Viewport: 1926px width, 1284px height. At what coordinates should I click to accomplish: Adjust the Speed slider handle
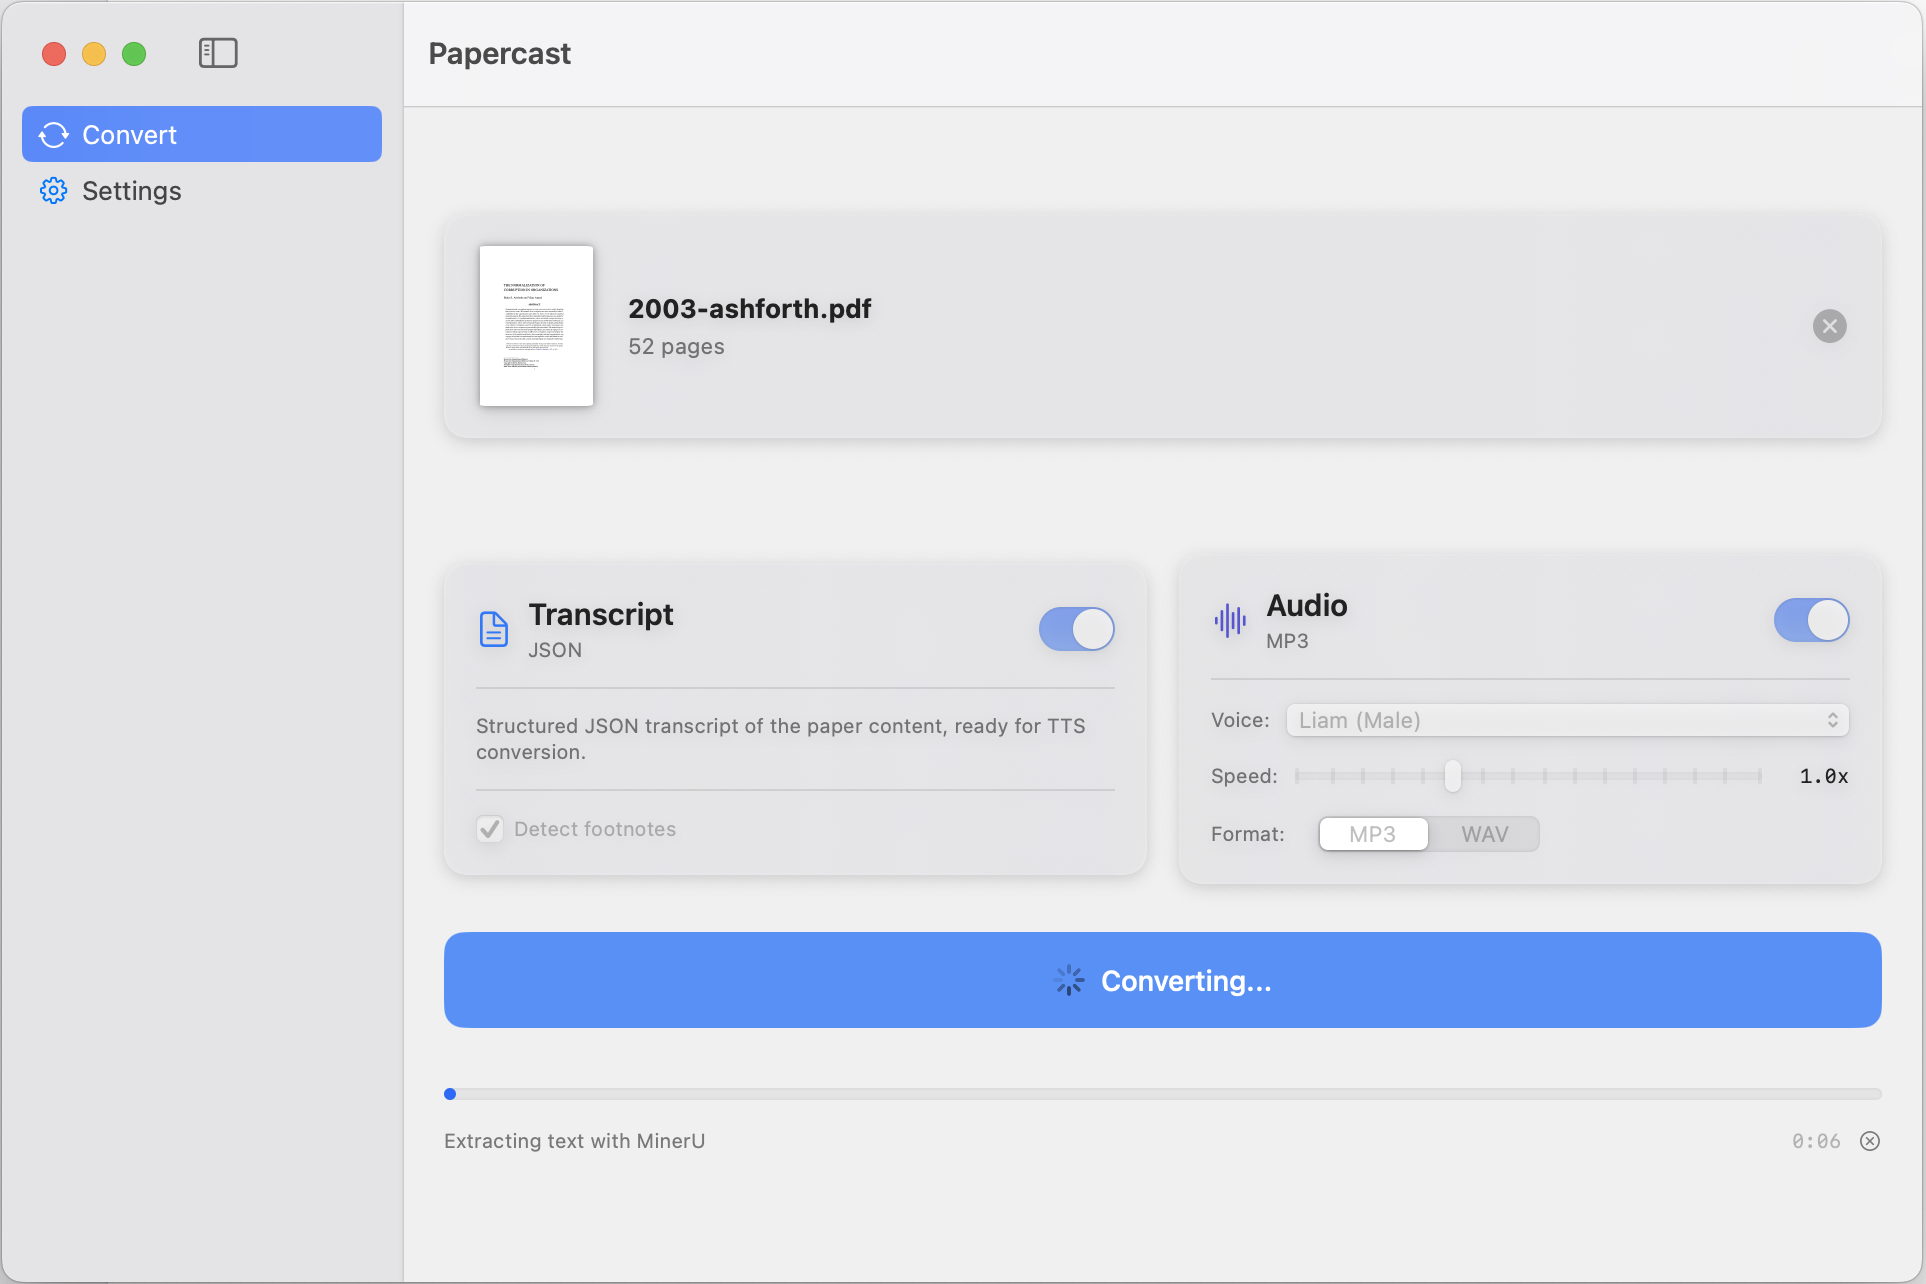click(1452, 776)
